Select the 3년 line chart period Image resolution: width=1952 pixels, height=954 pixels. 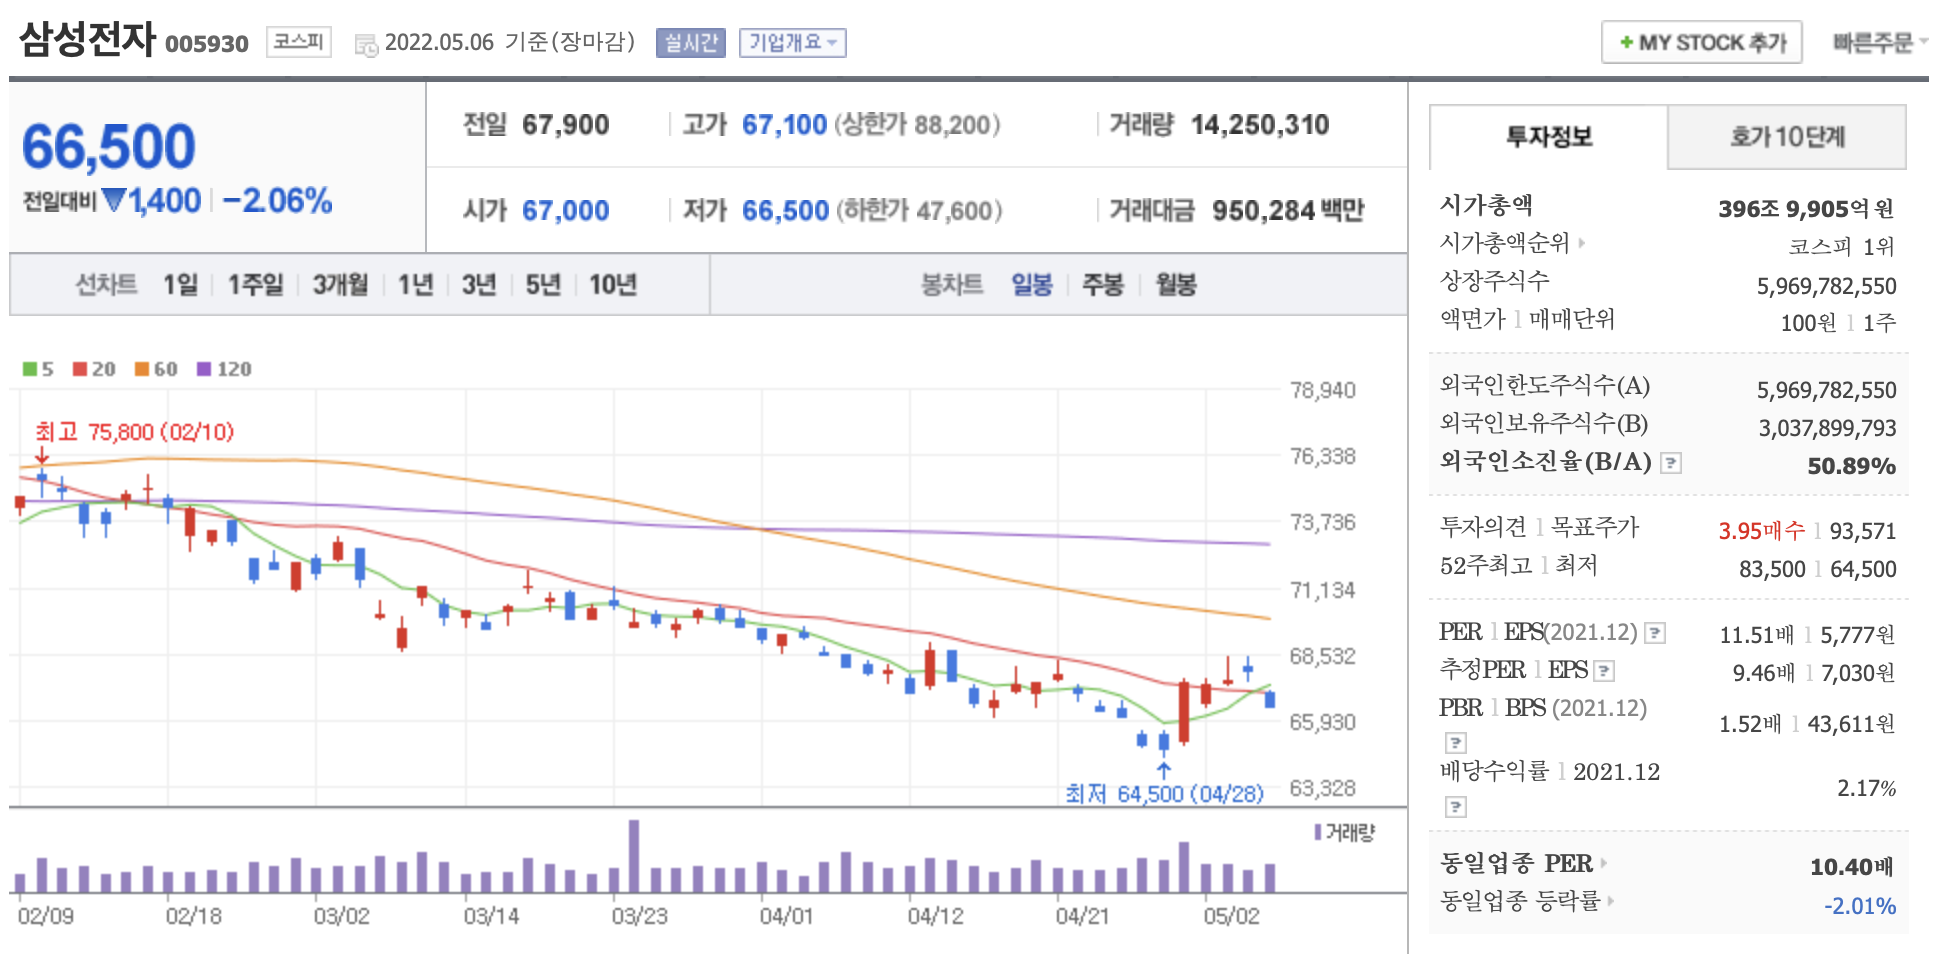click(479, 285)
